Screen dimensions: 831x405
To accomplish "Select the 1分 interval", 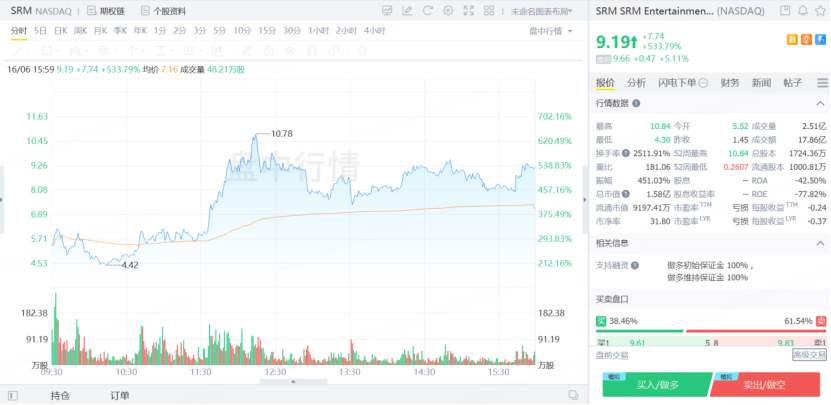I will pos(160,31).
